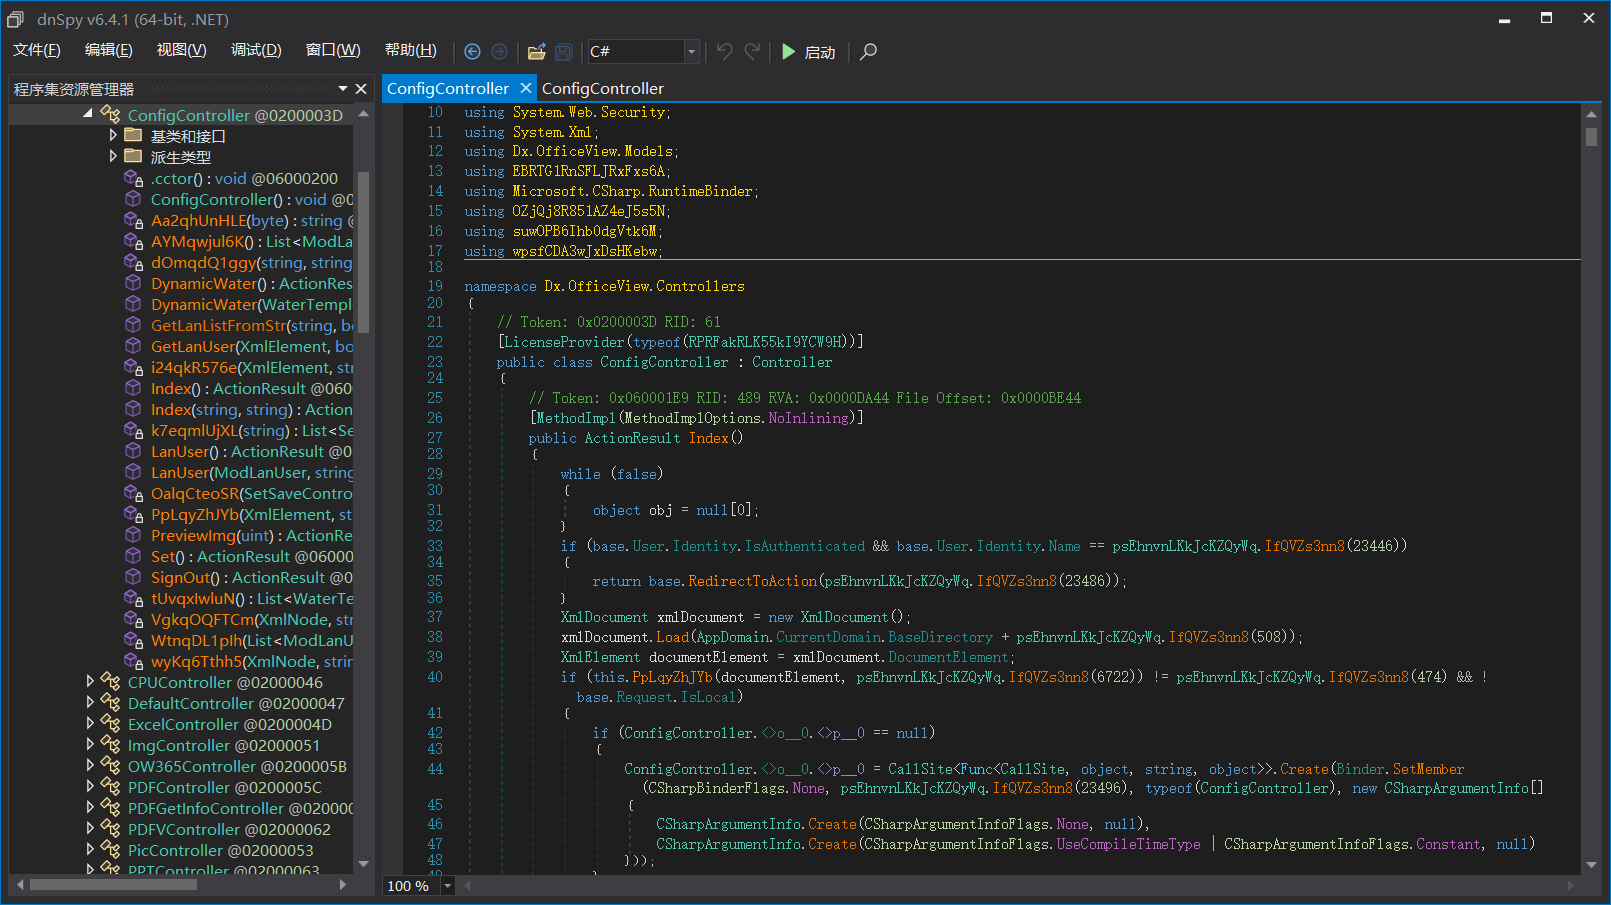Collapse the ConfigController class node
This screenshot has height=905, width=1611.
(x=88, y=114)
